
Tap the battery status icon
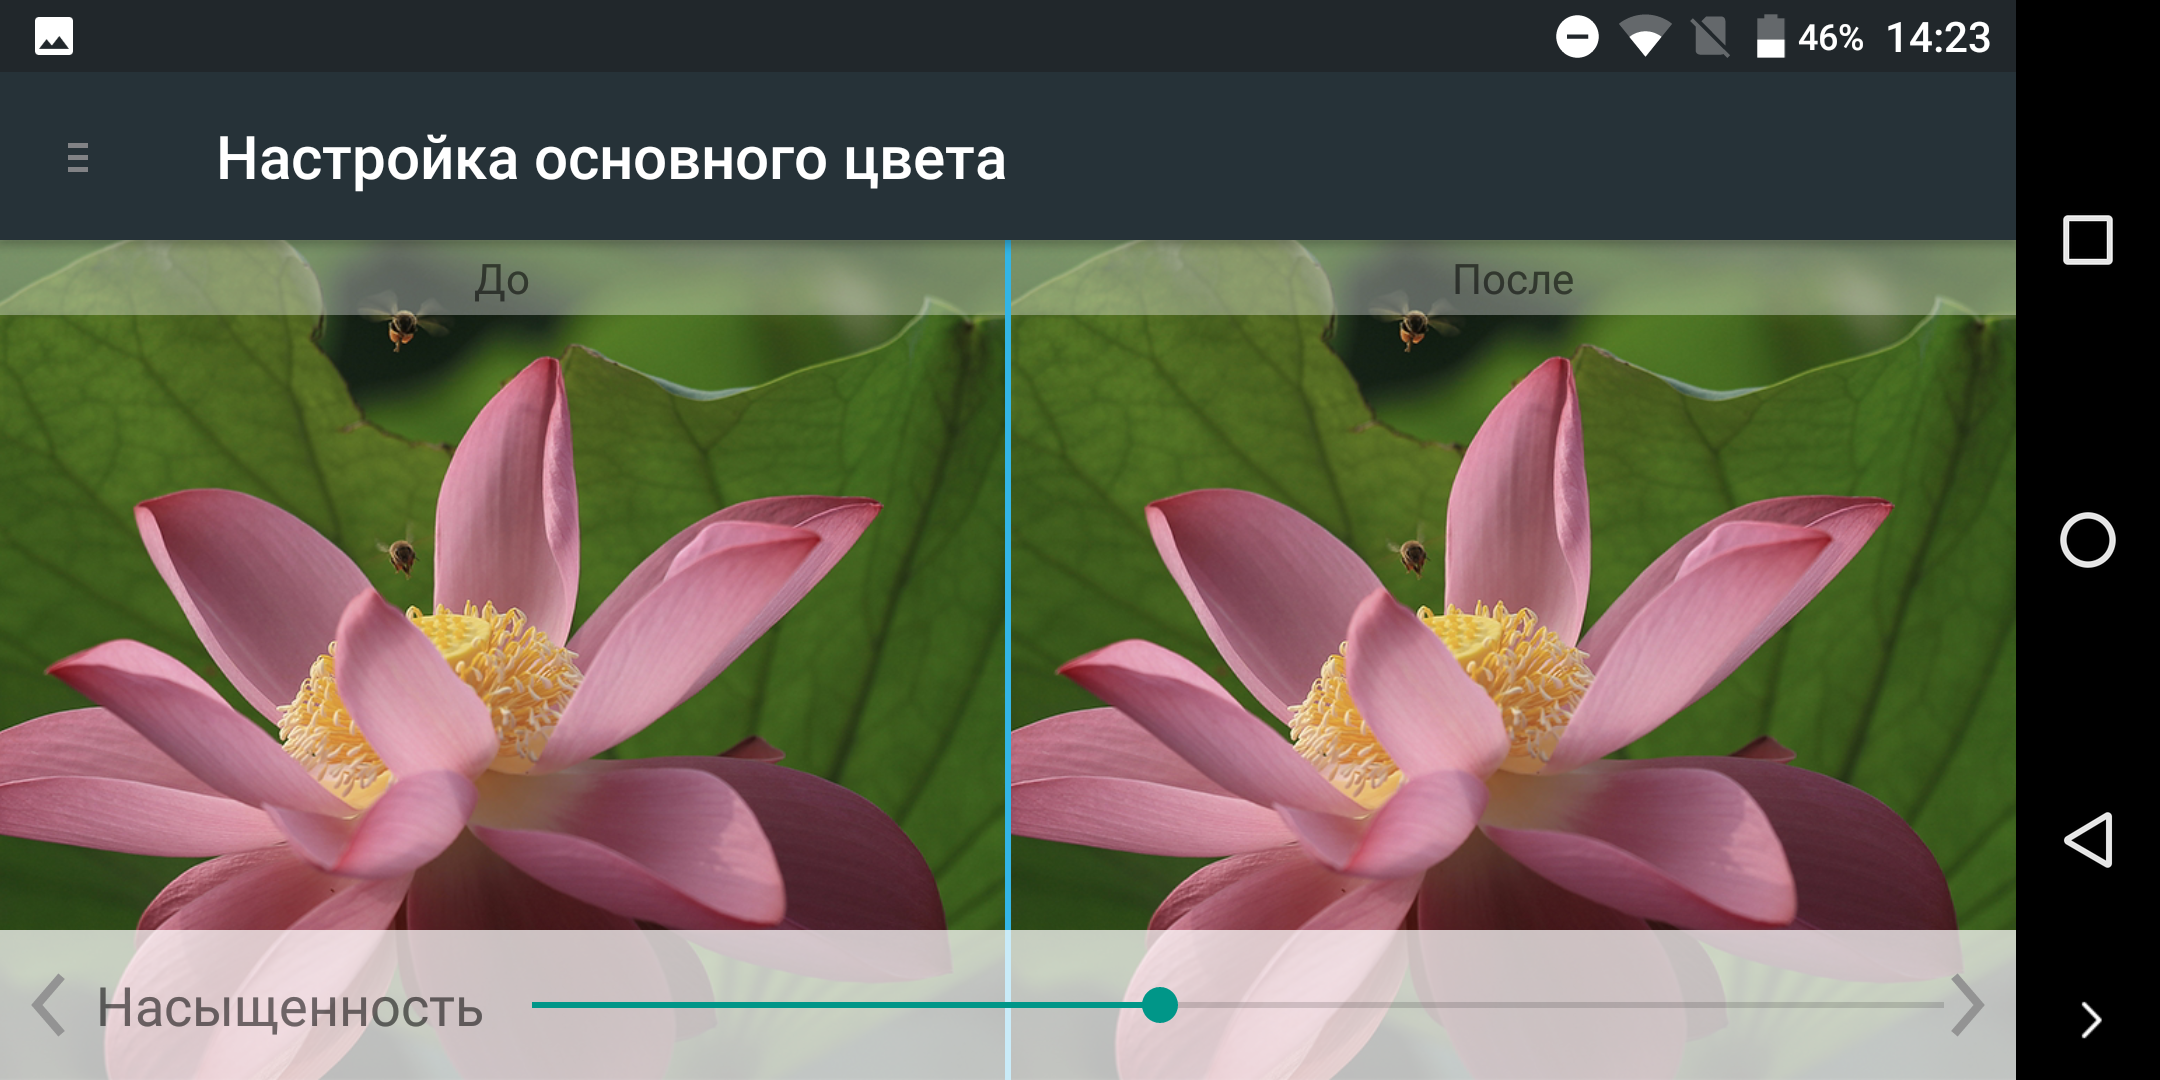tap(1771, 37)
